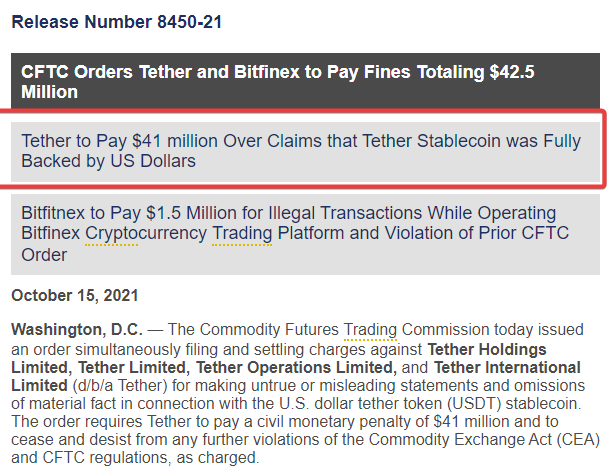Click the word stablecoin ending the USDT sentence
Image resolution: width=609 pixels, height=473 pixels.
tap(543, 404)
